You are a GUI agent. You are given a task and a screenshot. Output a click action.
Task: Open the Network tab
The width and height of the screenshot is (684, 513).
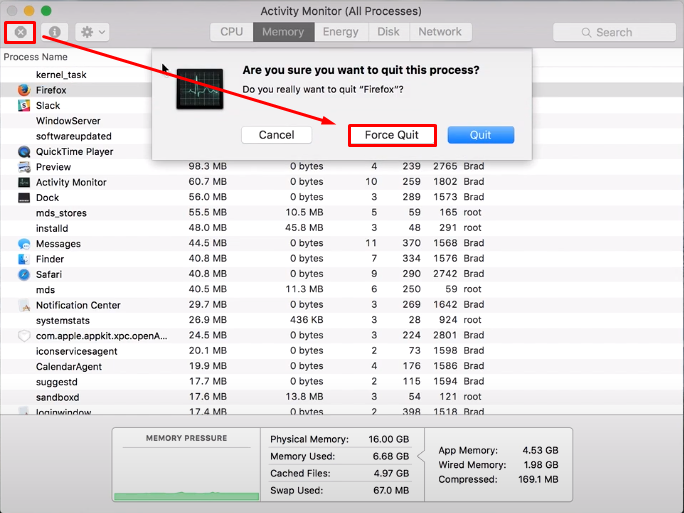pyautogui.click(x=440, y=32)
